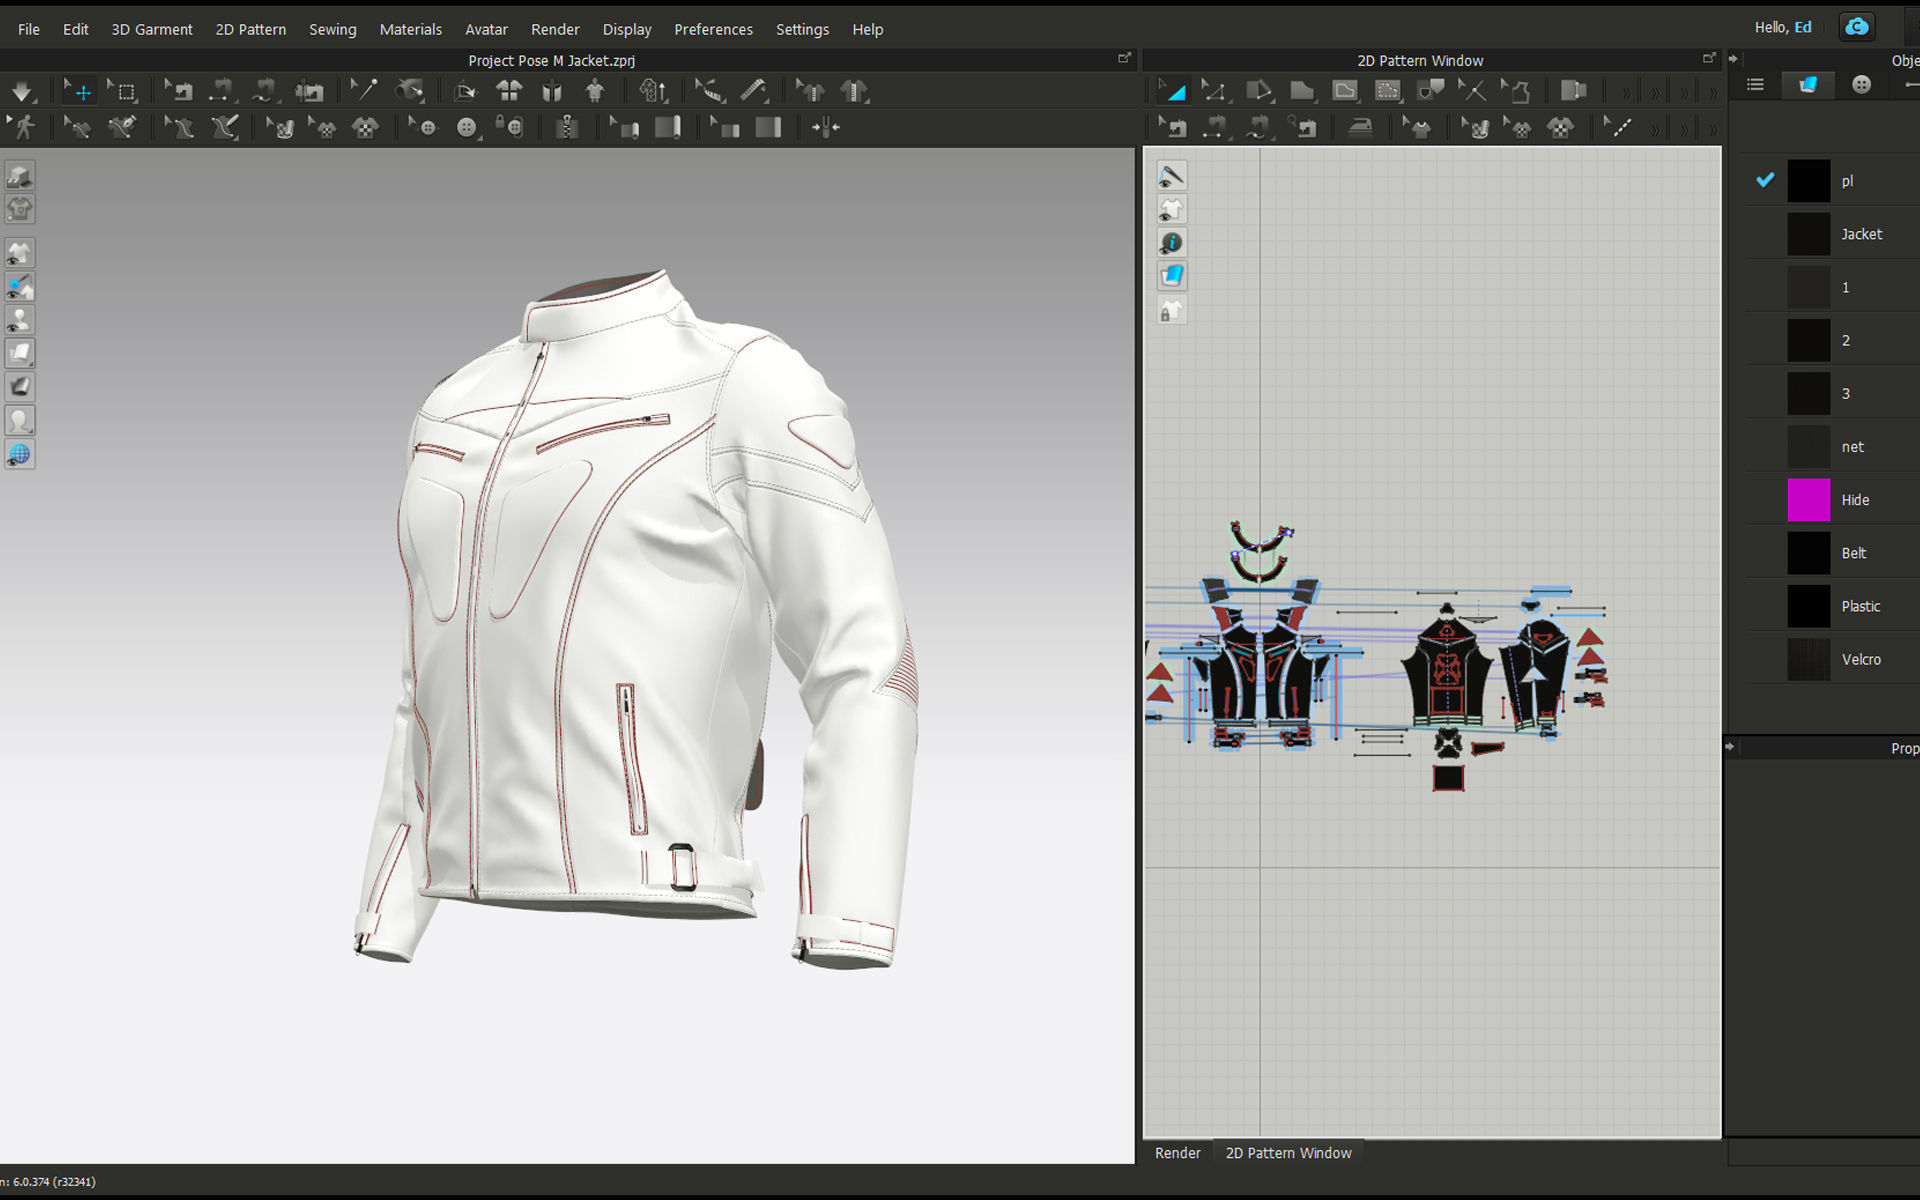
Task: Click the Hello, Ed account link
Action: pos(1783,26)
